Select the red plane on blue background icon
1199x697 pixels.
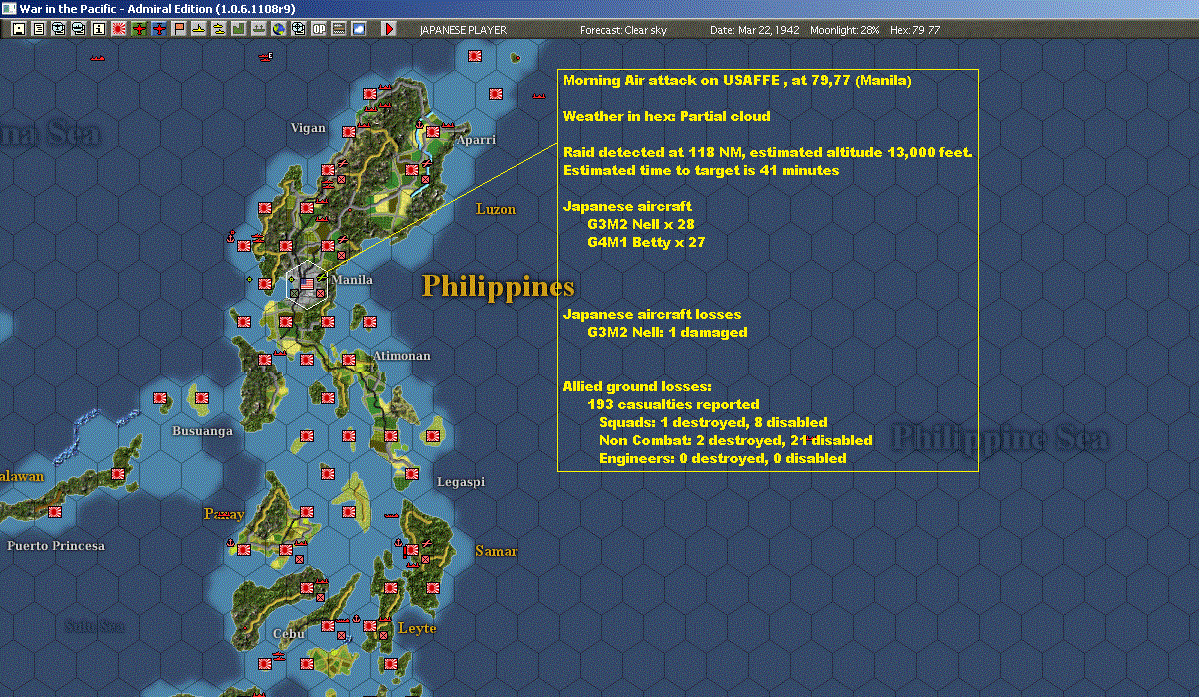point(159,29)
